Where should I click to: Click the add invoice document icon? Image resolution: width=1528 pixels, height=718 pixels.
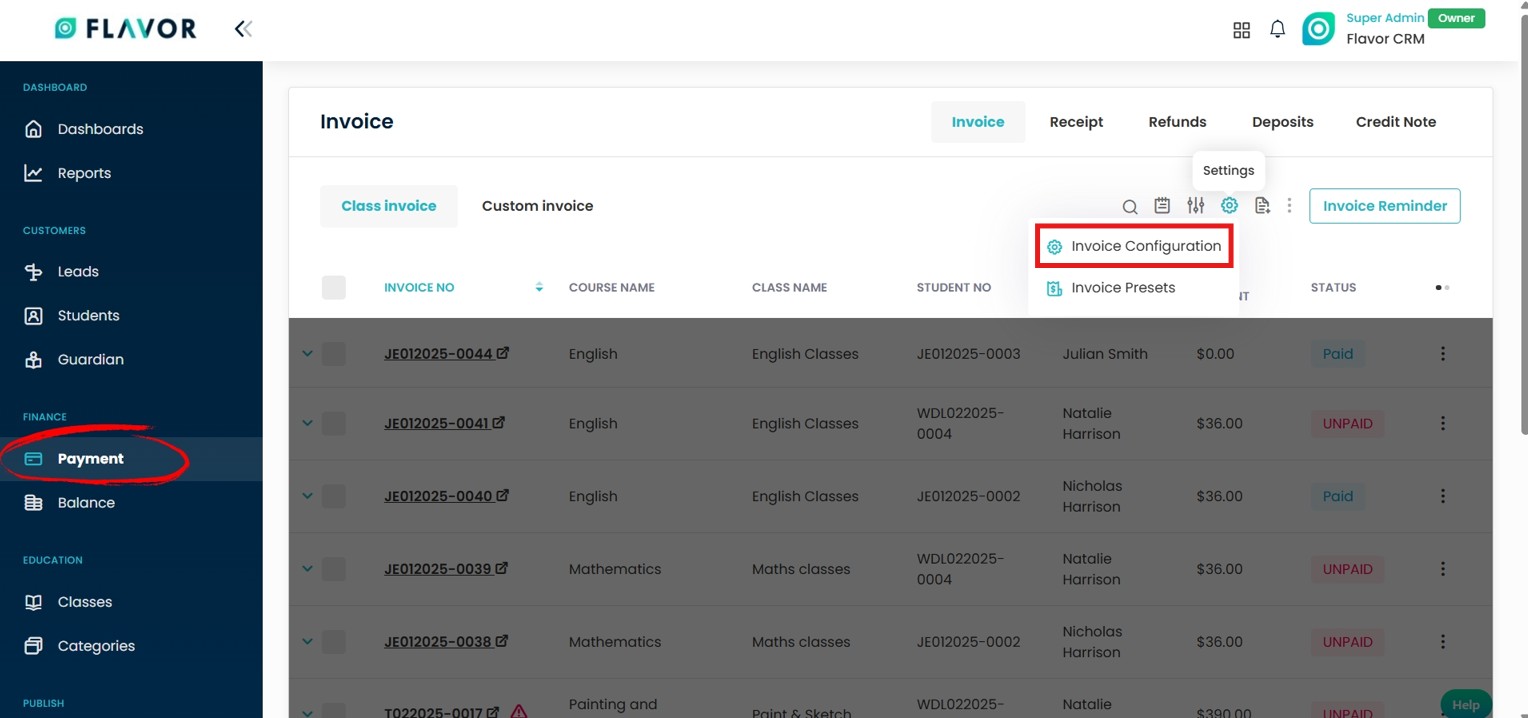pyautogui.click(x=1262, y=206)
